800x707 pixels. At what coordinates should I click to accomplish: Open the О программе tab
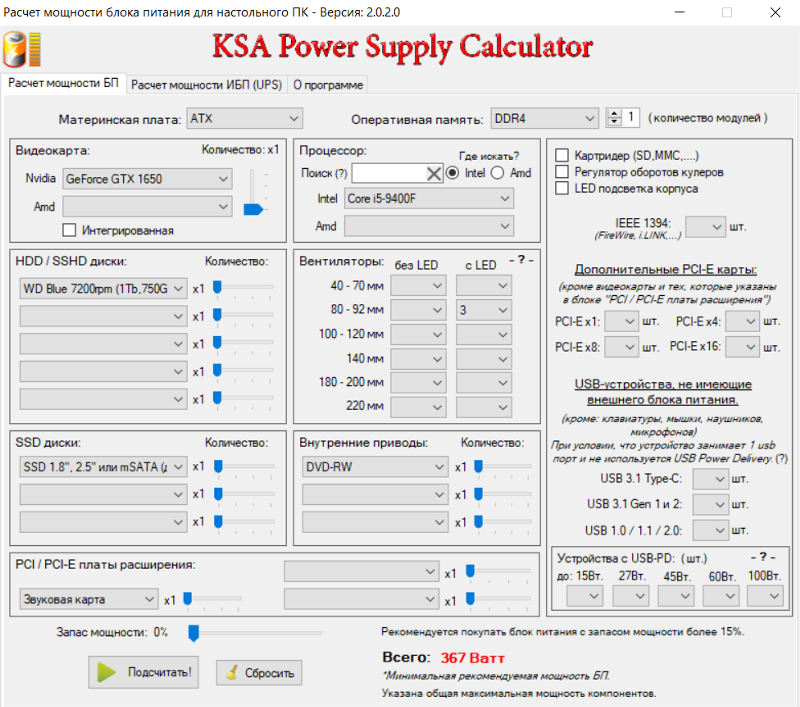click(328, 85)
